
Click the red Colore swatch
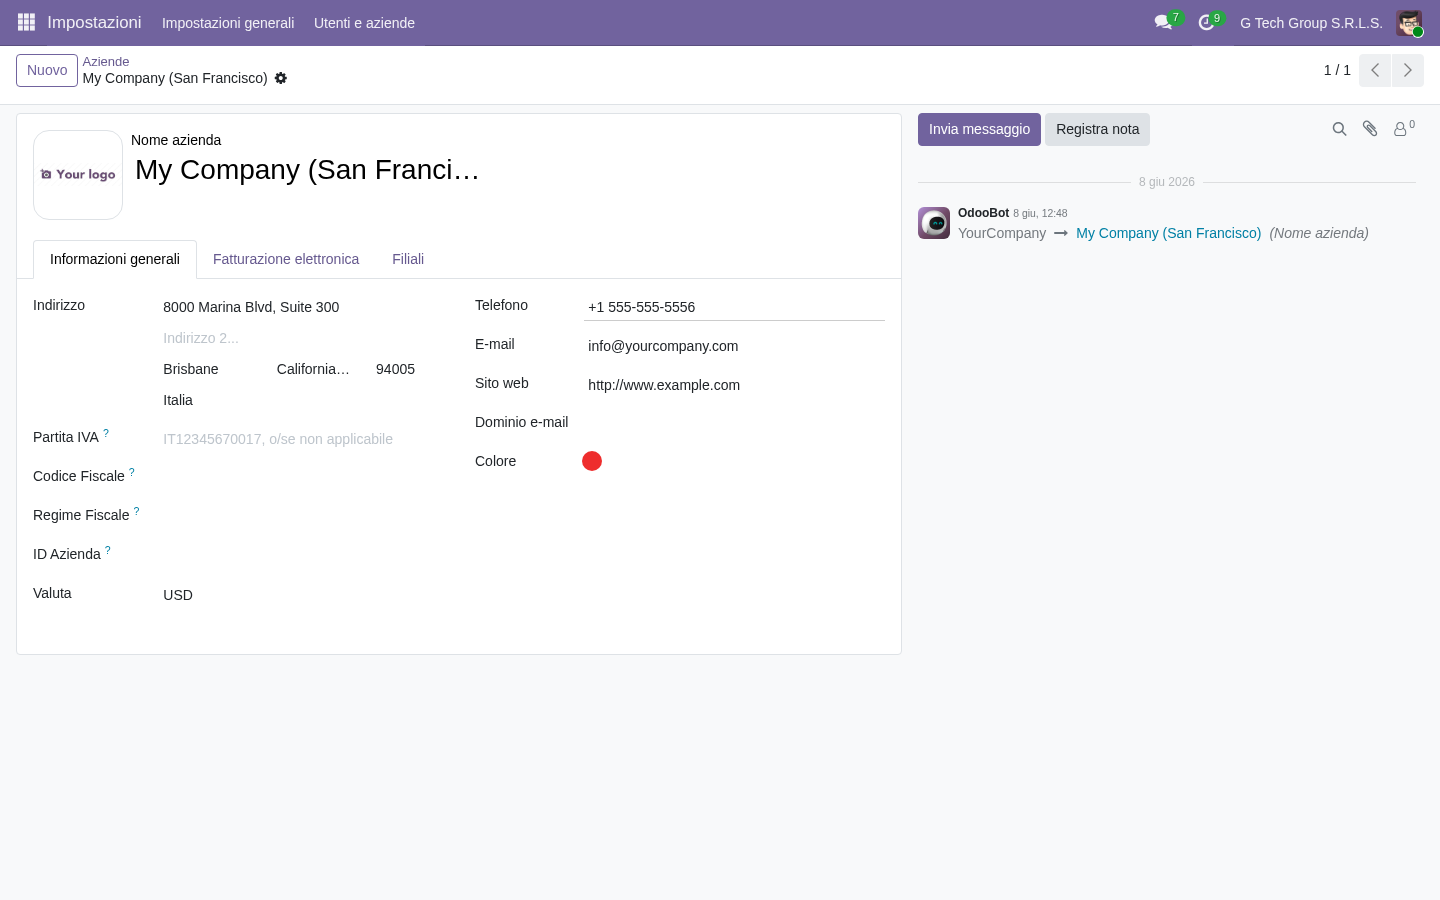(x=592, y=461)
